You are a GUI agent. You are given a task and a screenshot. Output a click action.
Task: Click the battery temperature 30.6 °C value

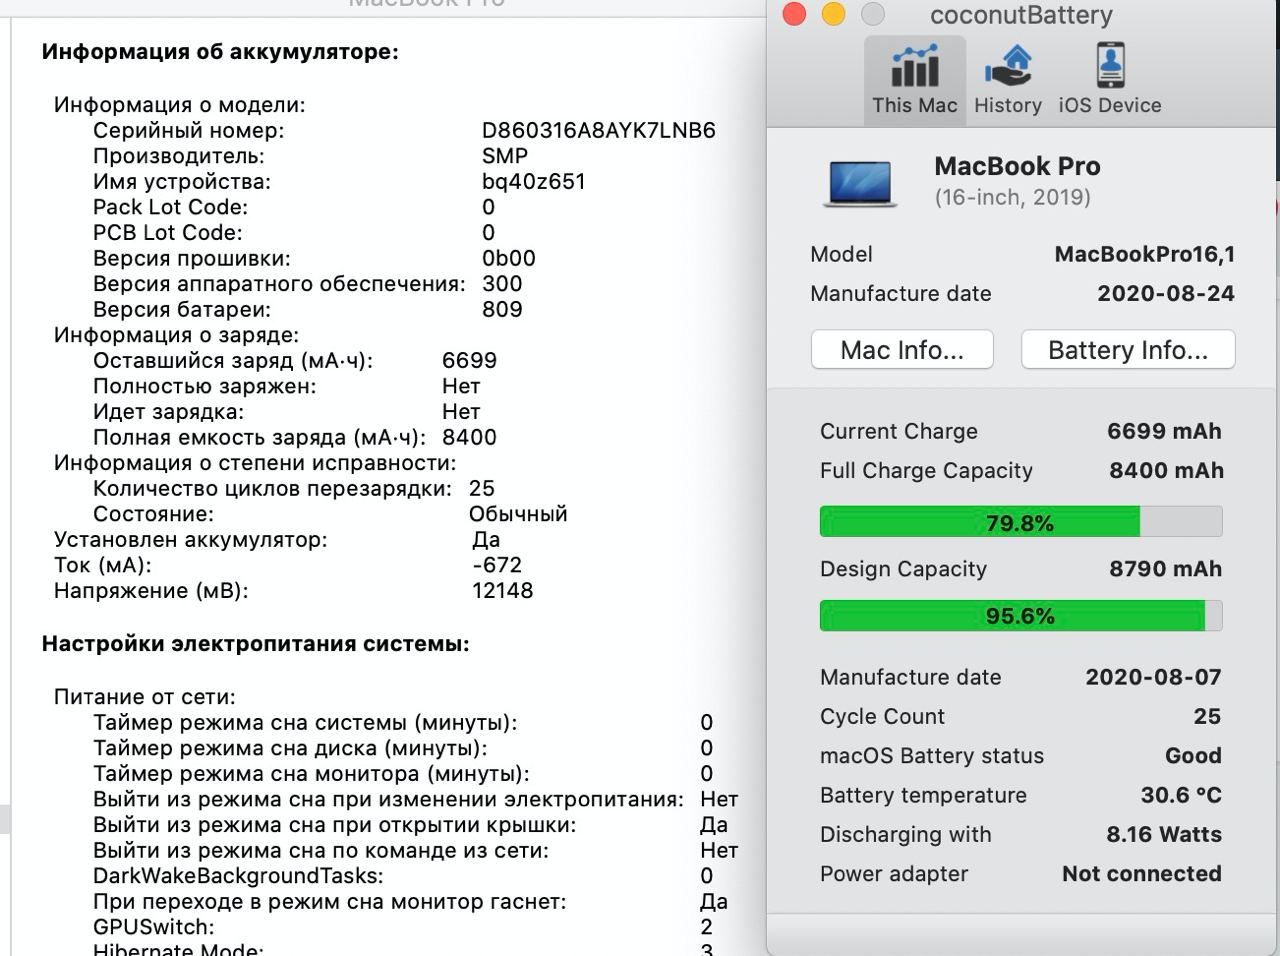coord(1181,795)
